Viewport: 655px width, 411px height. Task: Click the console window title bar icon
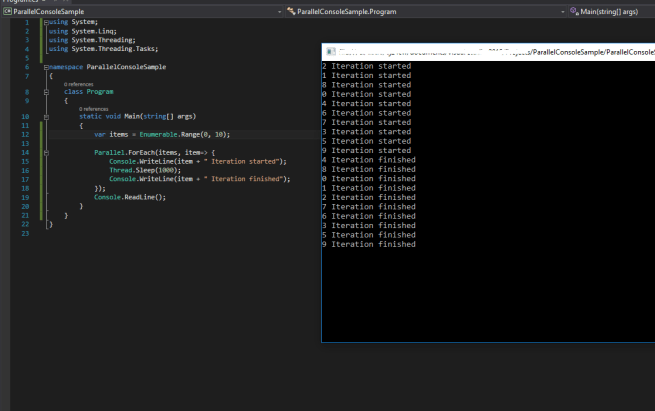coord(330,51)
